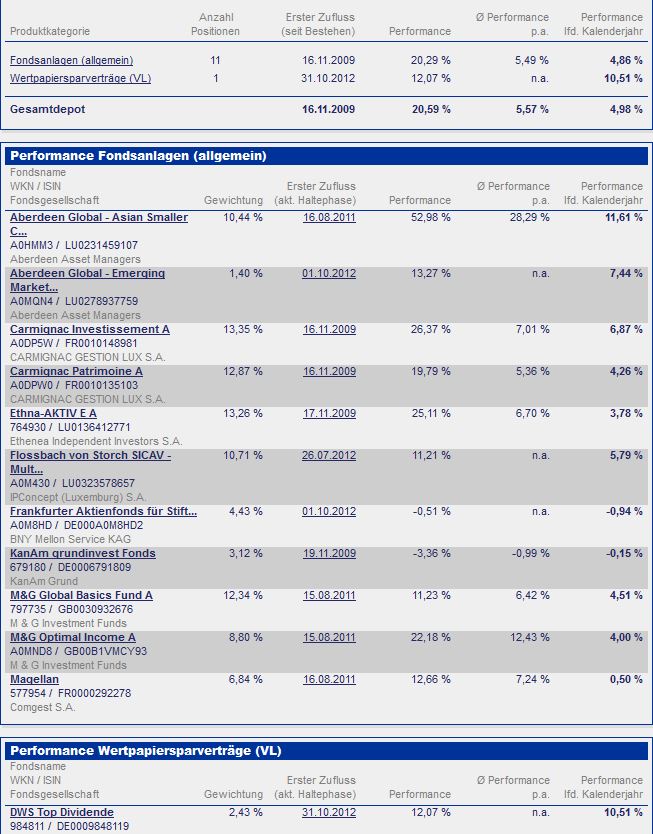Select ISIN text 984811 / DE0009848119
Viewport: 653px width, 834px height.
70,826
